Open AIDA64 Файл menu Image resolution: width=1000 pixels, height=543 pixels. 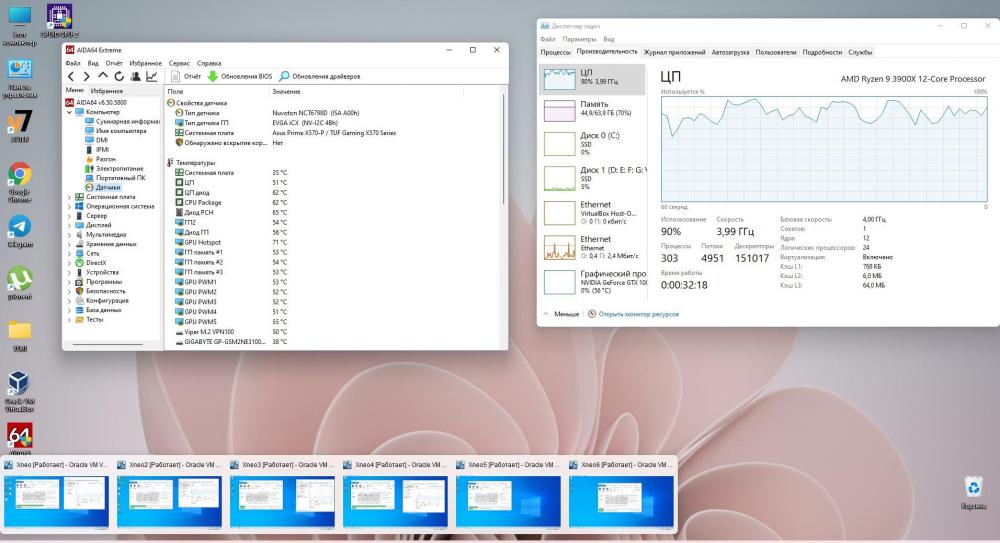click(x=73, y=63)
